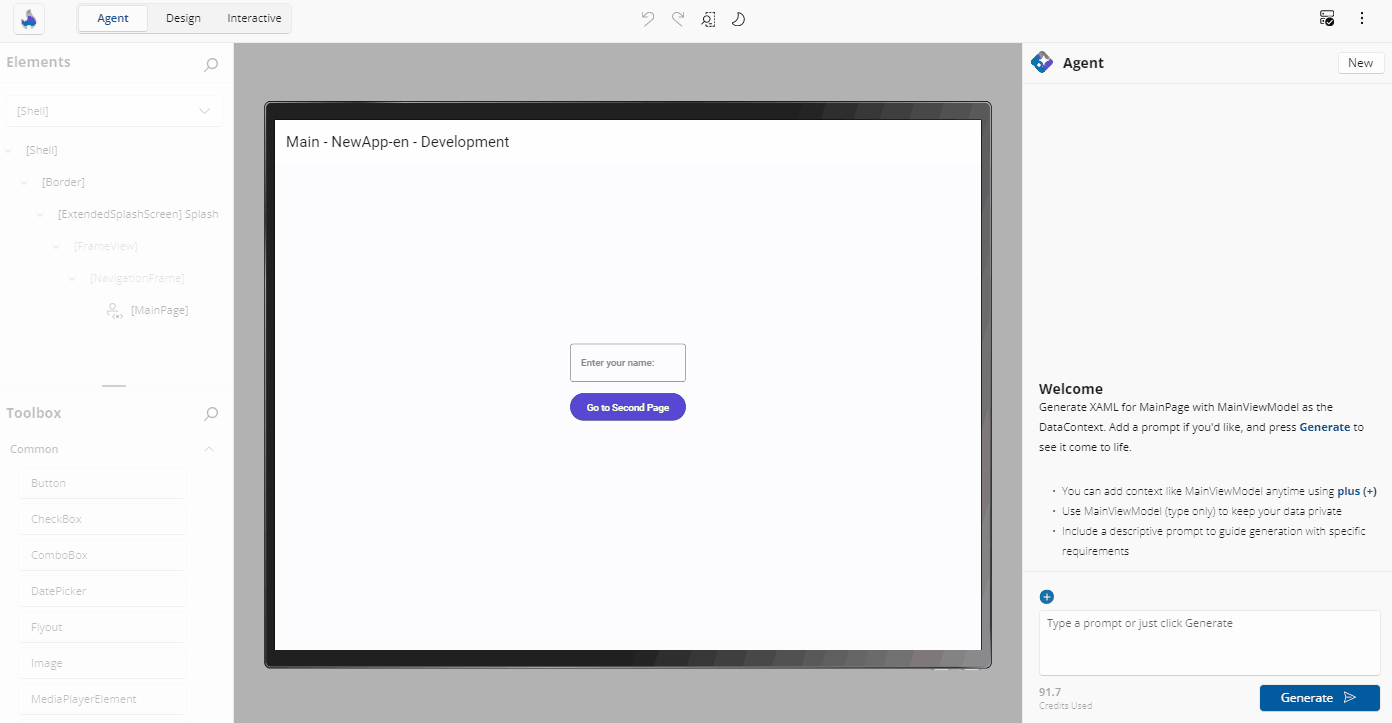1392x723 pixels.
Task: Click the plus icon to add context
Action: coord(1046,596)
